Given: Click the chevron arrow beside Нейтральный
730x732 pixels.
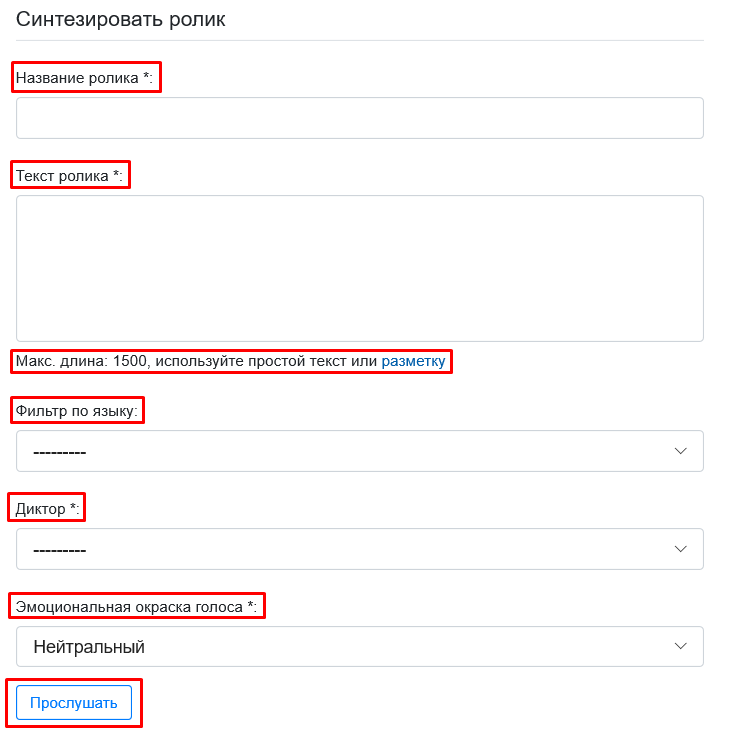Looking at the screenshot, I should tap(681, 646).
